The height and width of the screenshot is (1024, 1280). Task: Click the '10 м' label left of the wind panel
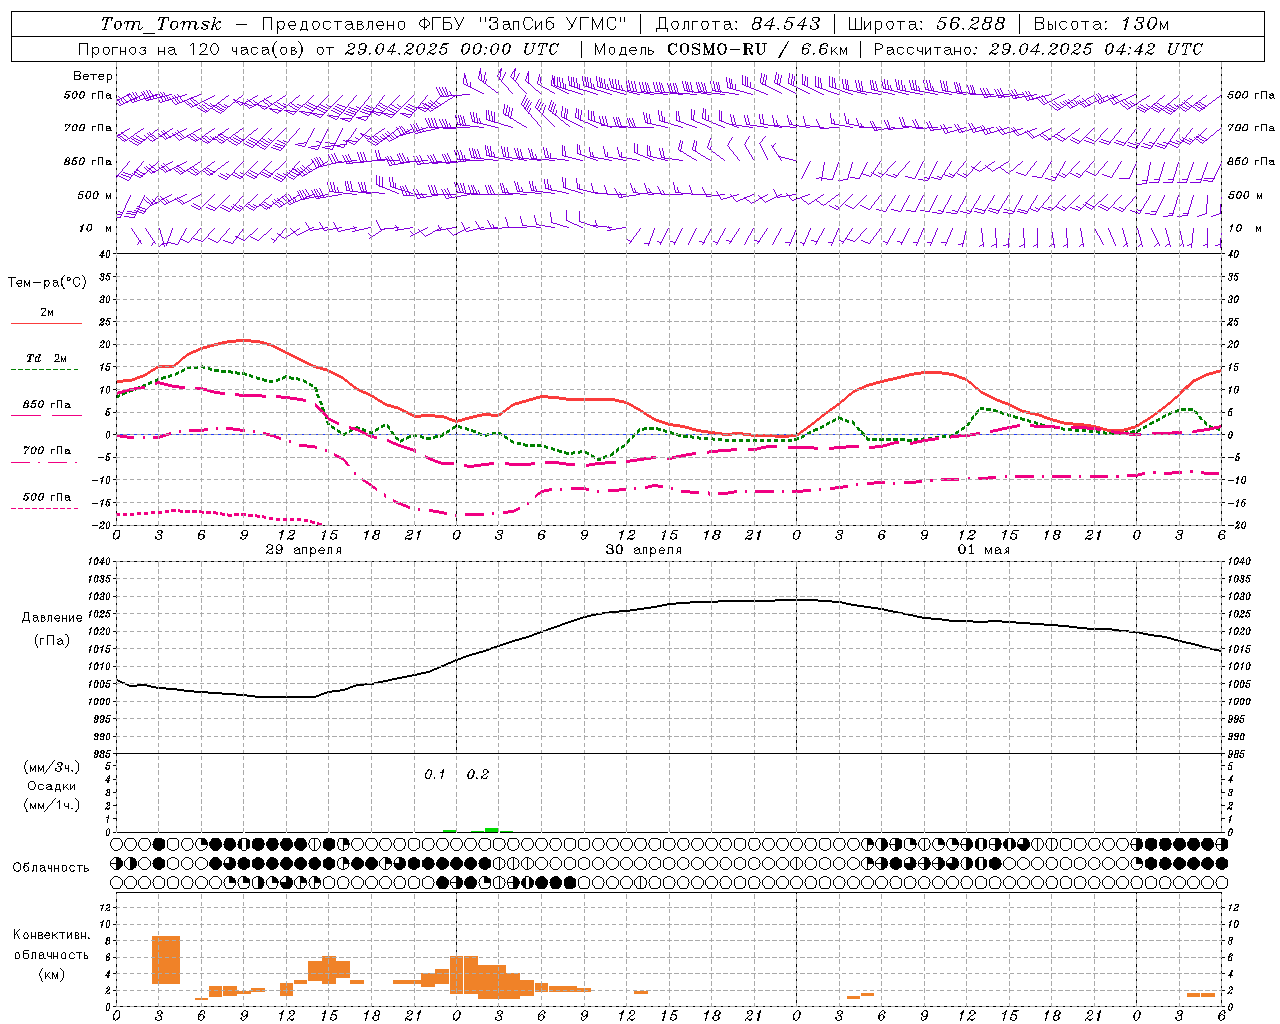pos(95,229)
